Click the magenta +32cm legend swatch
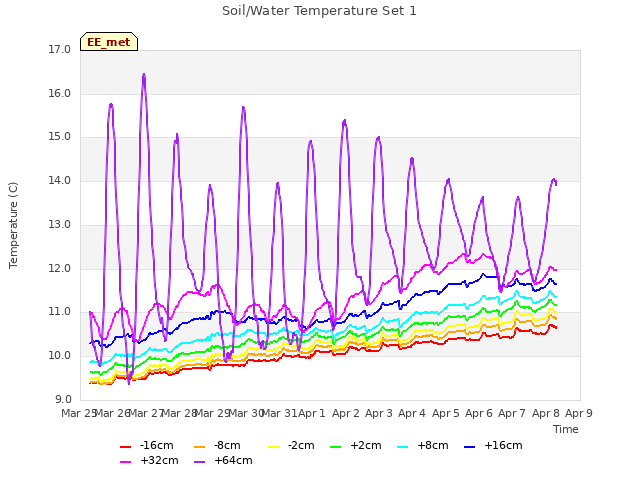The width and height of the screenshot is (640, 480). pyautogui.click(x=125, y=462)
